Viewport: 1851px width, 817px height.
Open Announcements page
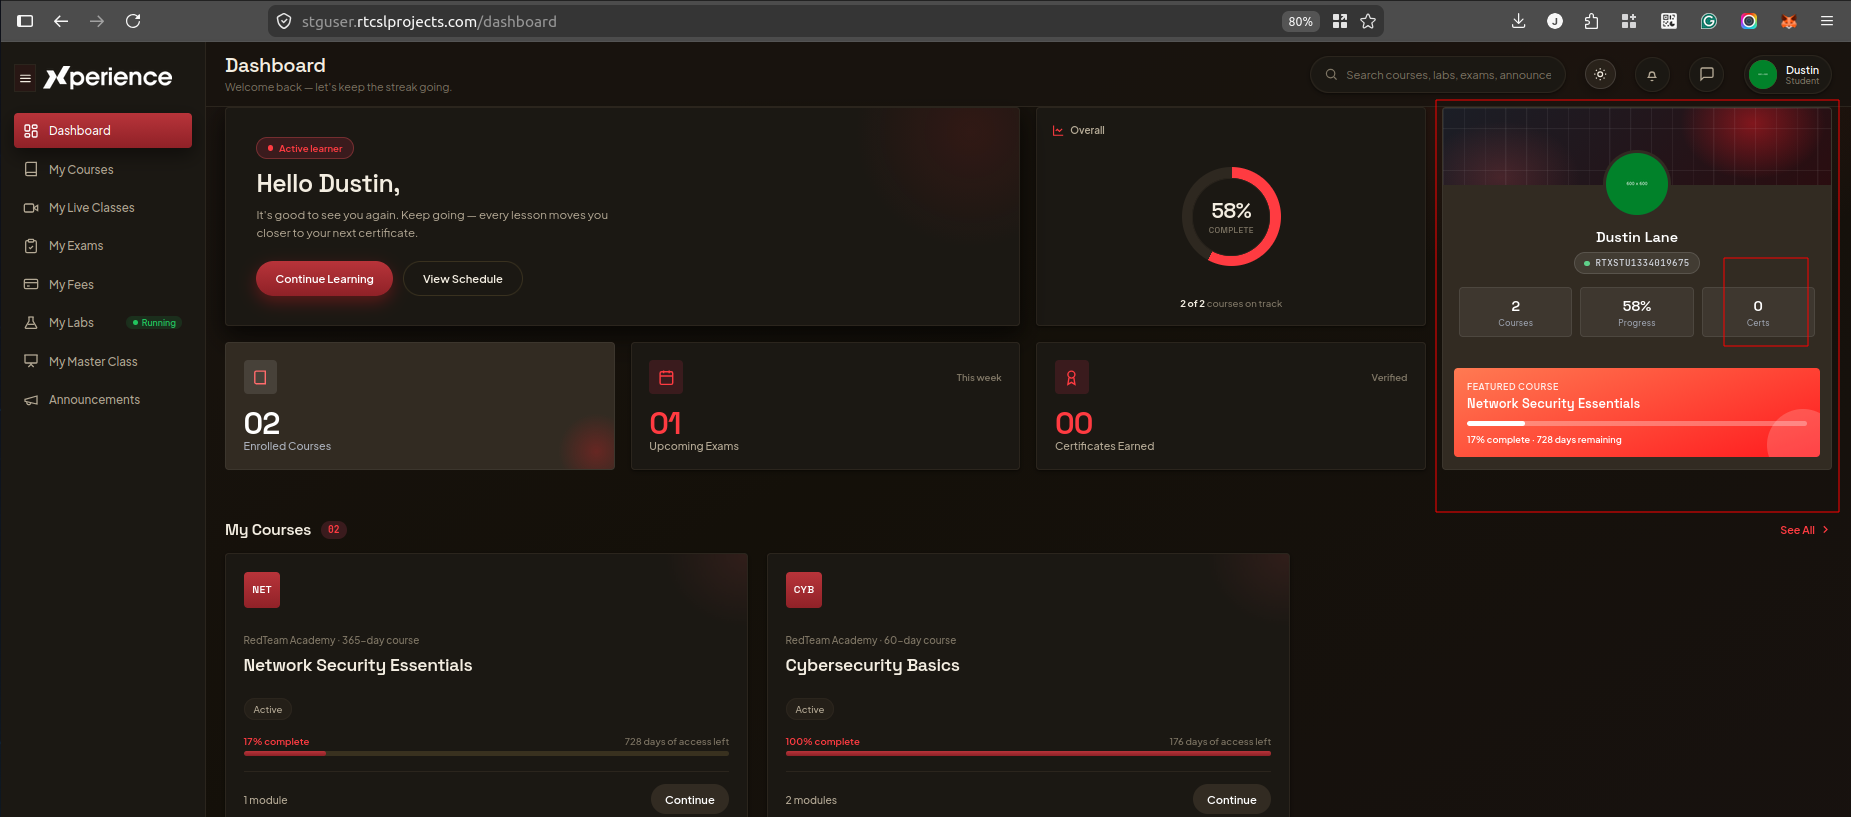pyautogui.click(x=103, y=400)
